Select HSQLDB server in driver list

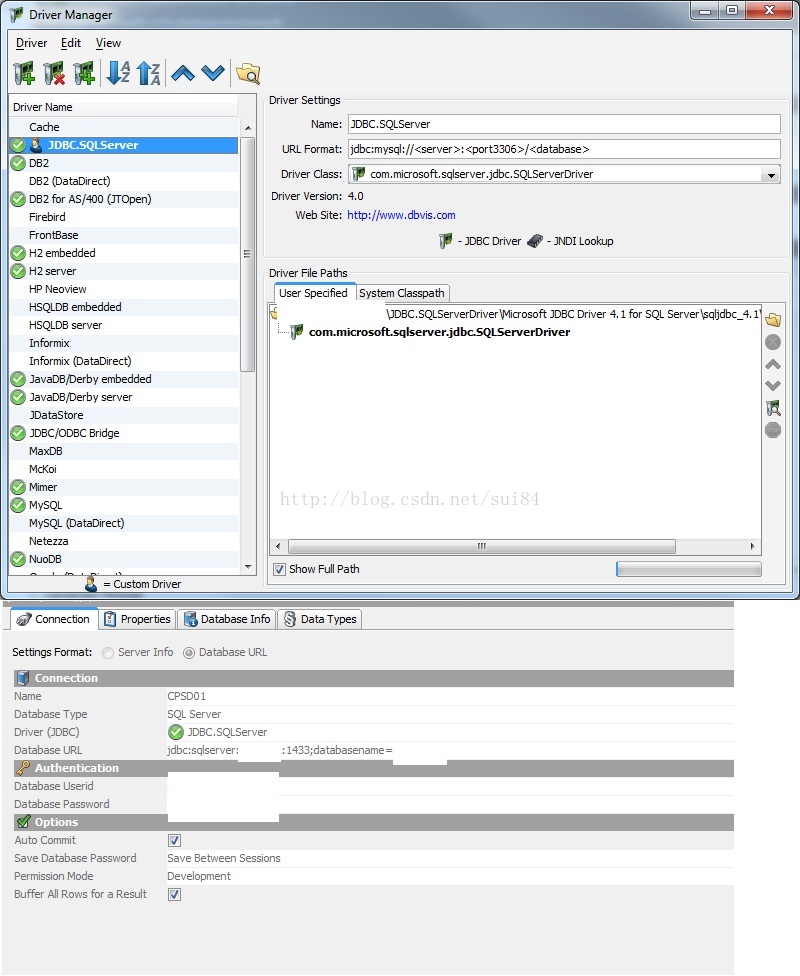(123, 325)
